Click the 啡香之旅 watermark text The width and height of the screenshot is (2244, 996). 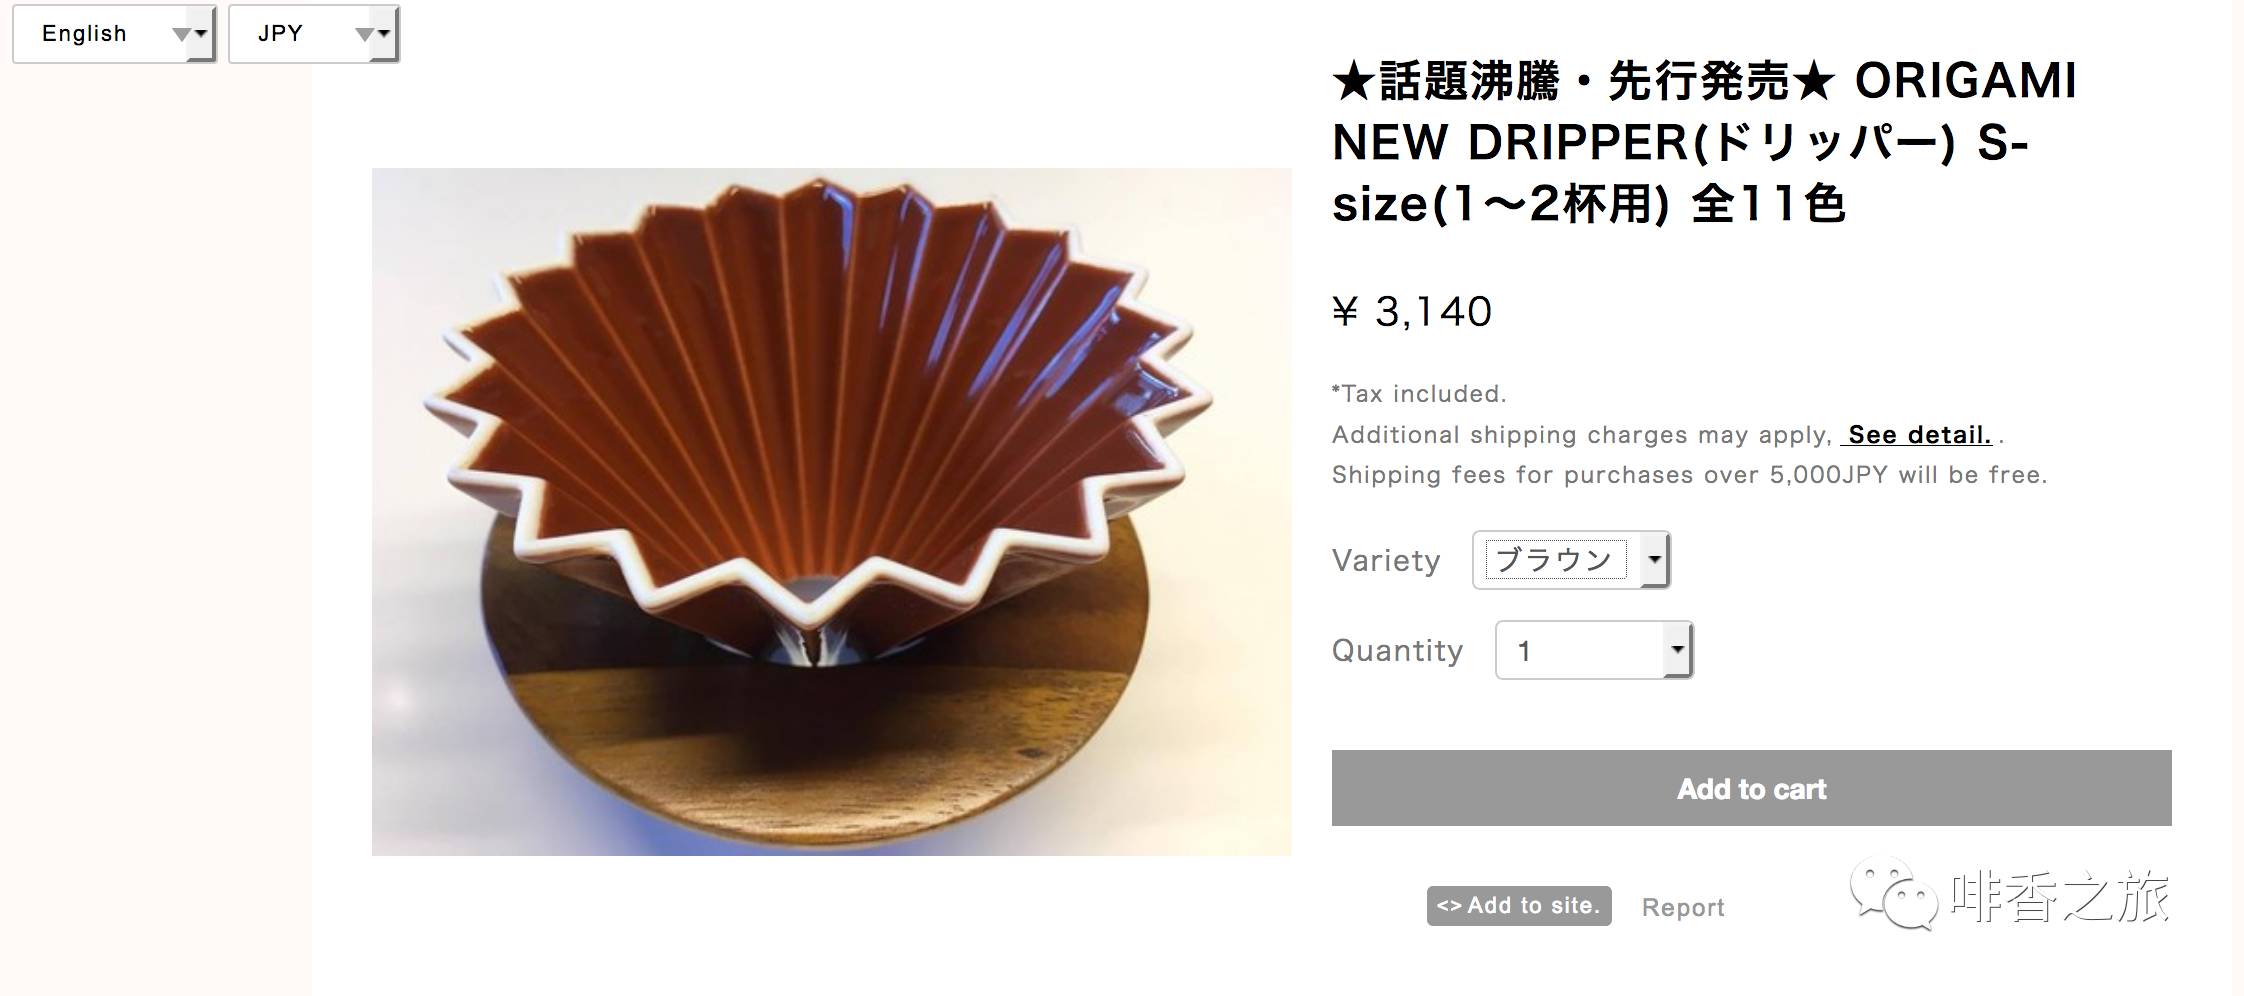[2060, 896]
